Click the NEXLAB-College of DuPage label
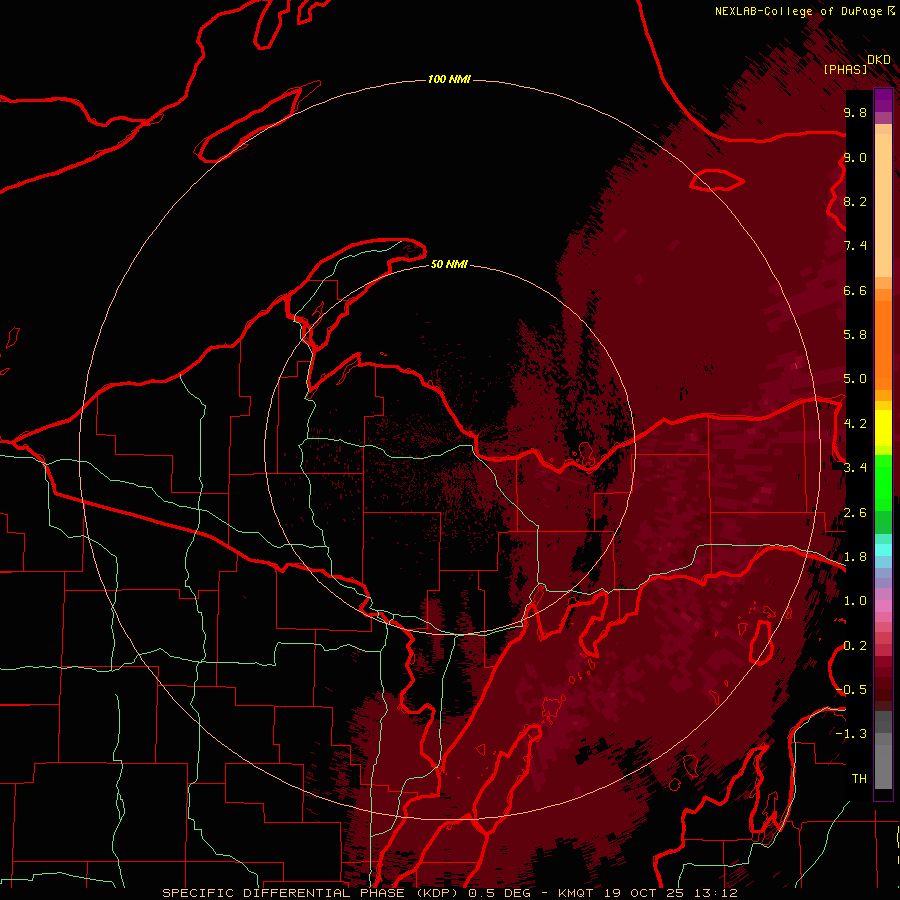 coord(798,11)
